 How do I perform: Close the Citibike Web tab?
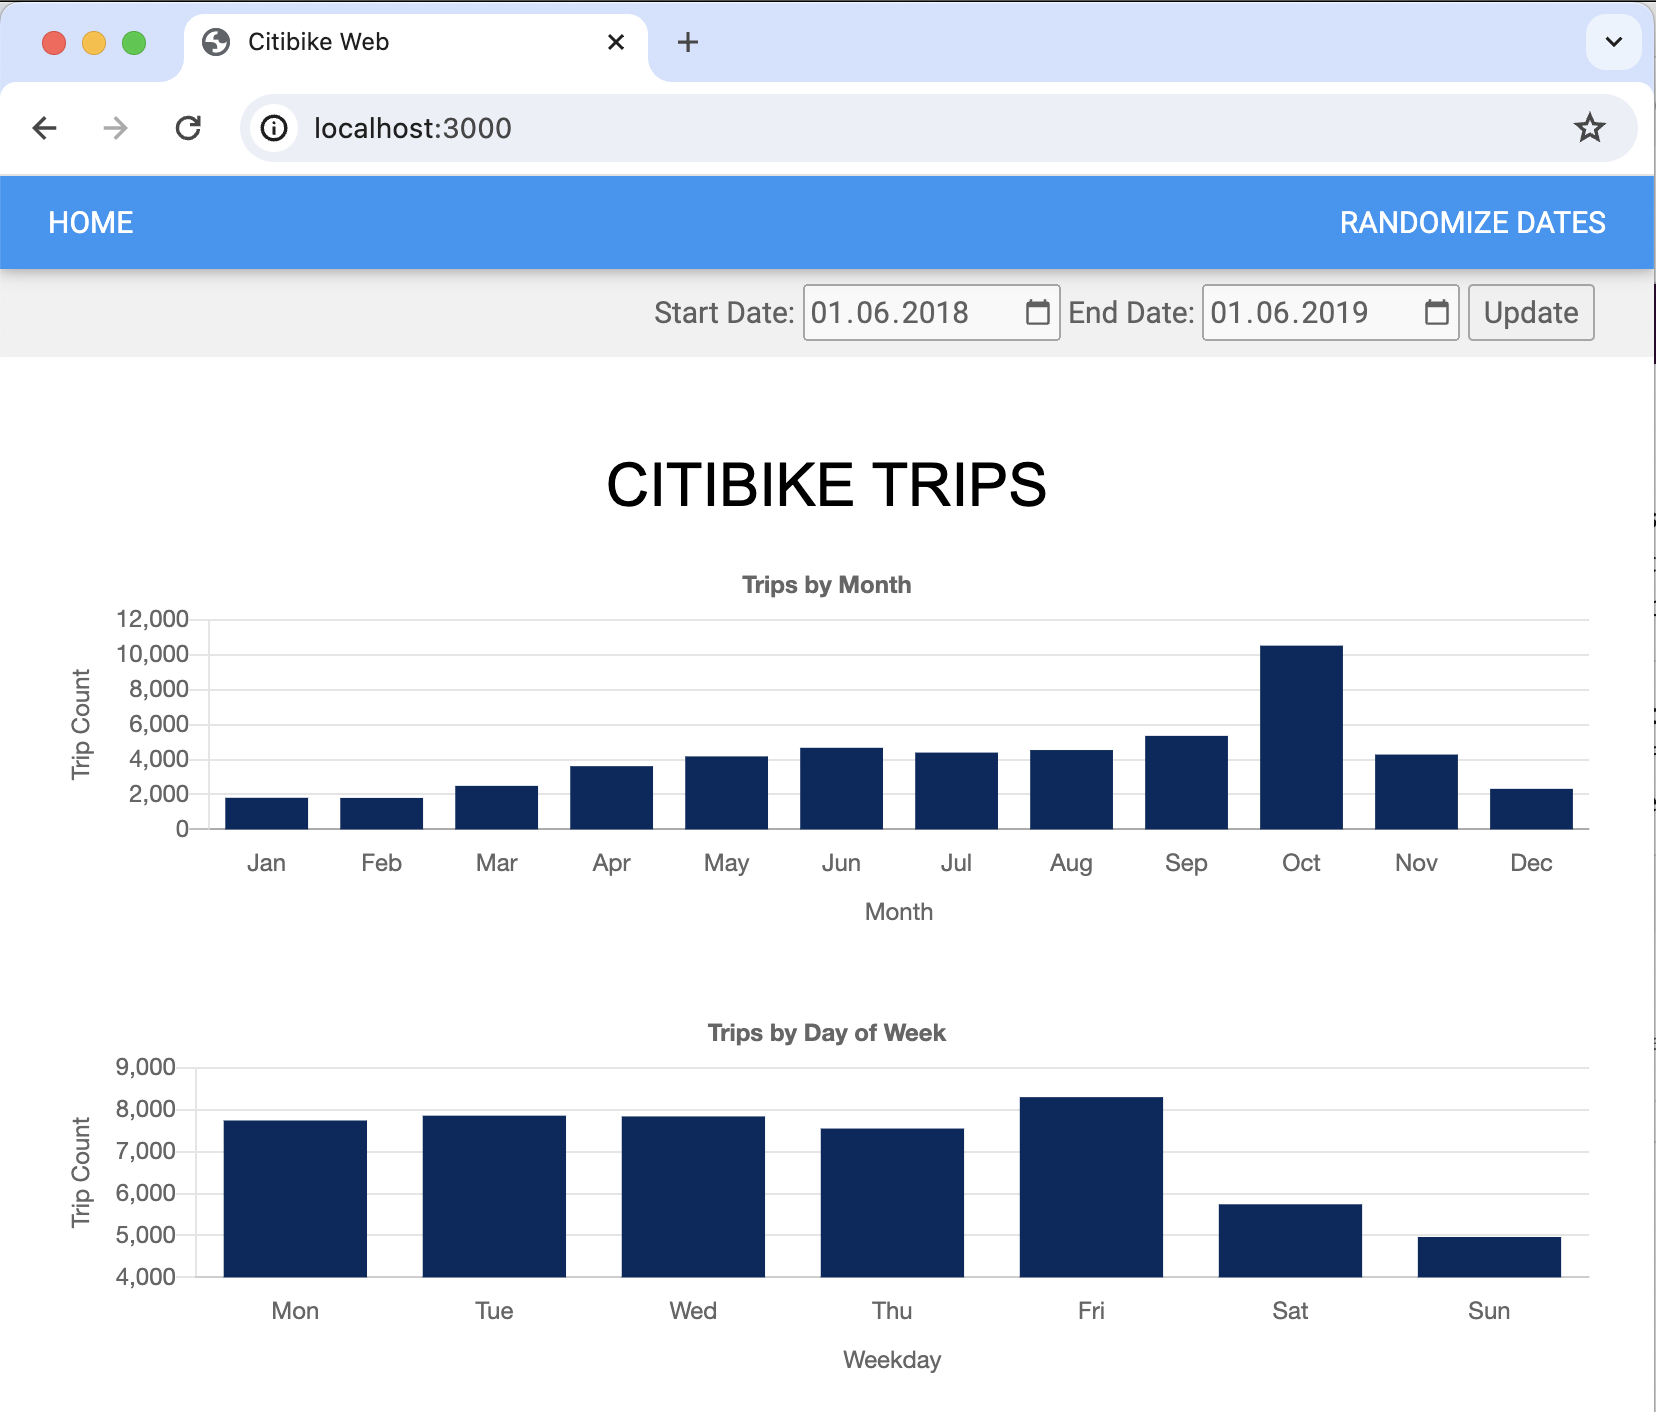click(x=616, y=42)
